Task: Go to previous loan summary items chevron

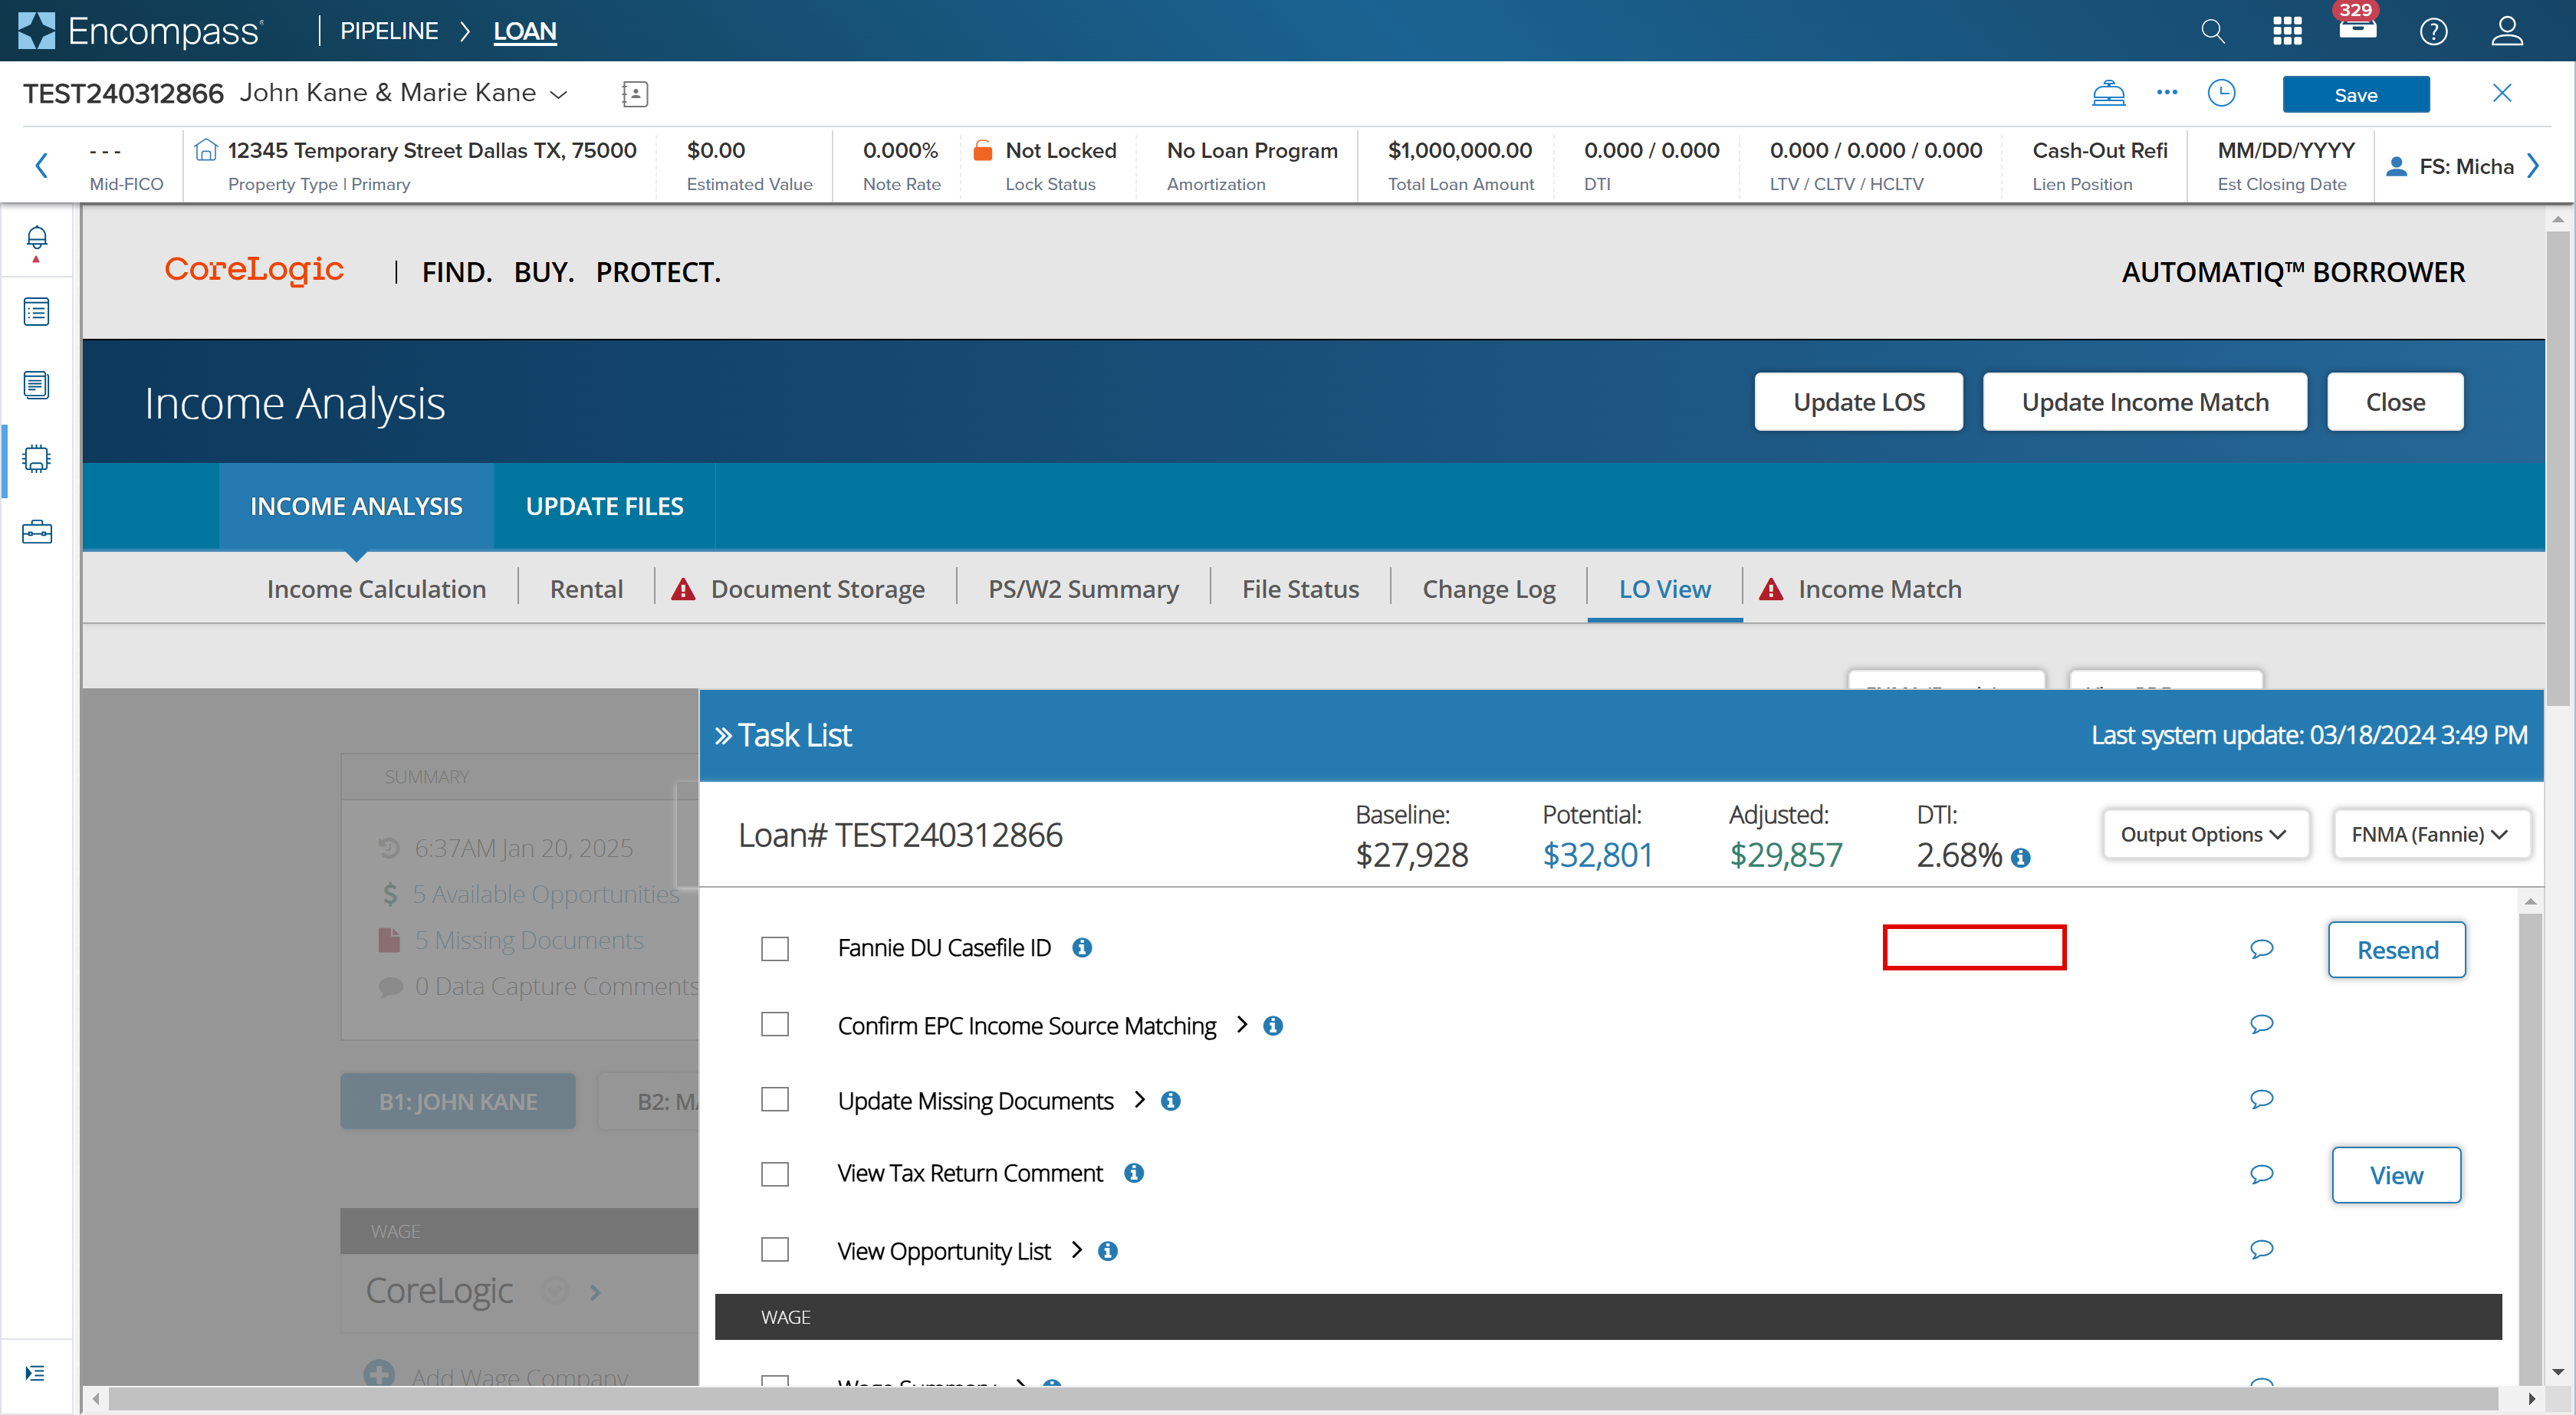Action: coord(41,165)
